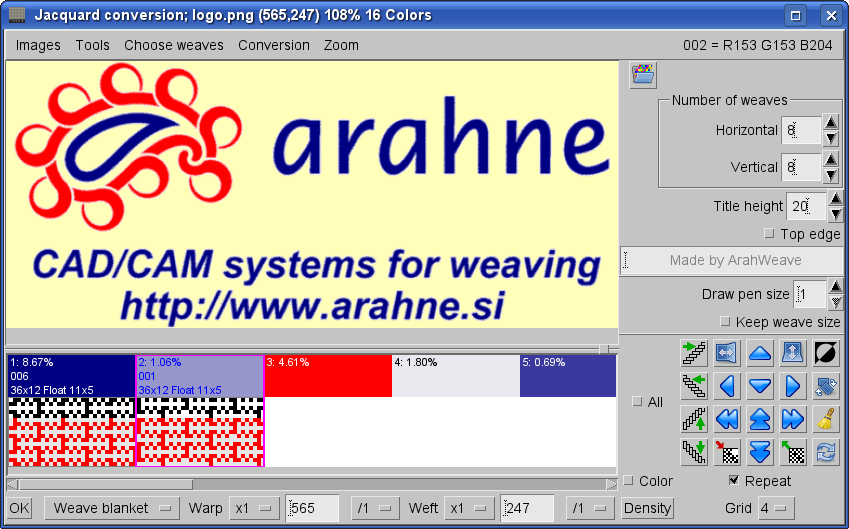849x529 pixels.
Task: Open the Conversion menu
Action: [x=274, y=45]
